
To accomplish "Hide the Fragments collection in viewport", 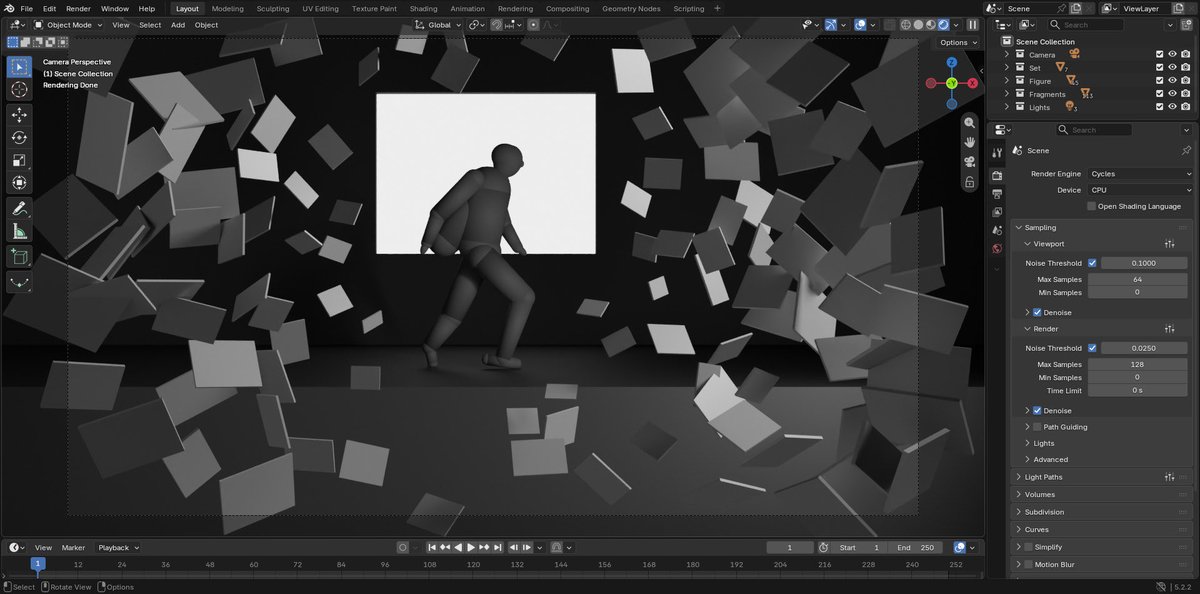I will coord(1172,94).
